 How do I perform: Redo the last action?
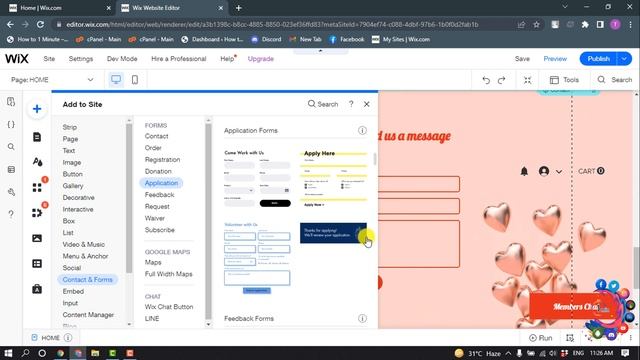coord(502,80)
